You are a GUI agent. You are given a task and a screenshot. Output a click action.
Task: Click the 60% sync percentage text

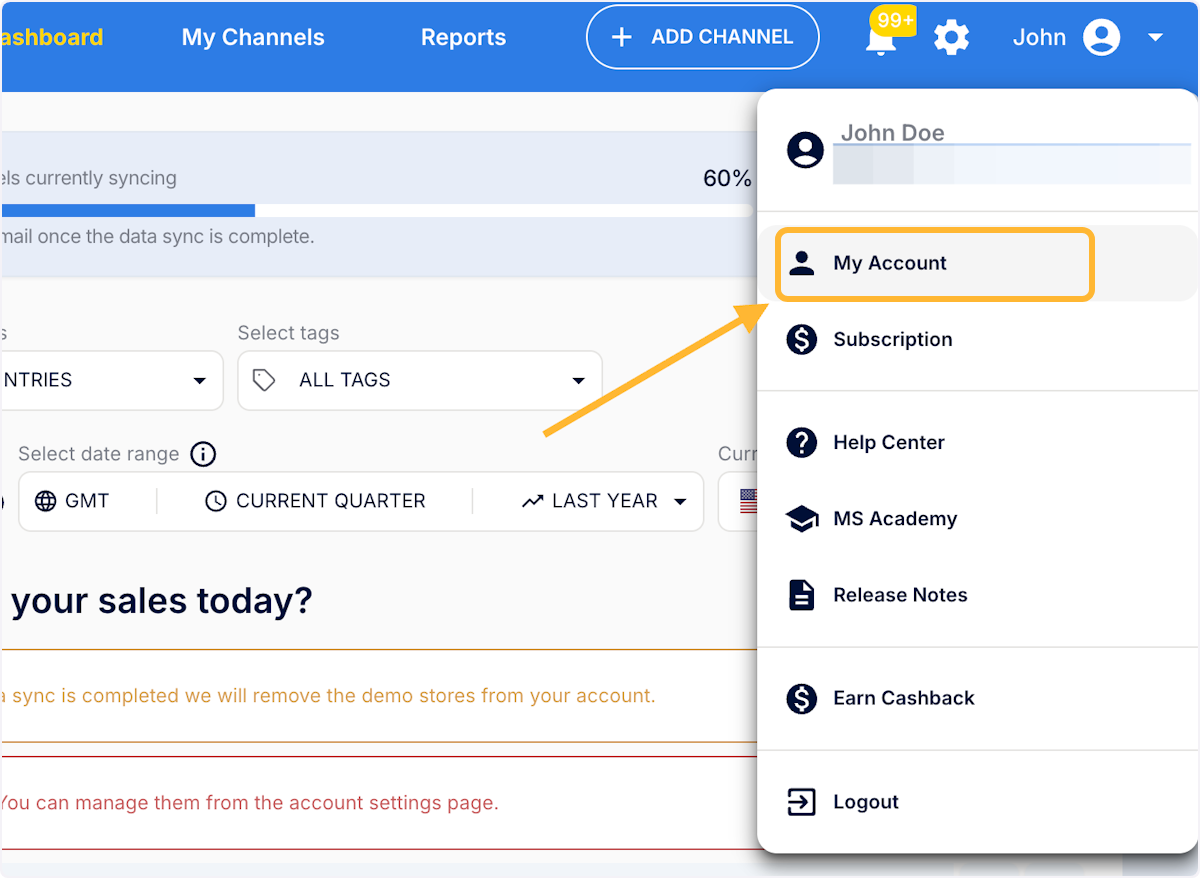click(x=727, y=178)
